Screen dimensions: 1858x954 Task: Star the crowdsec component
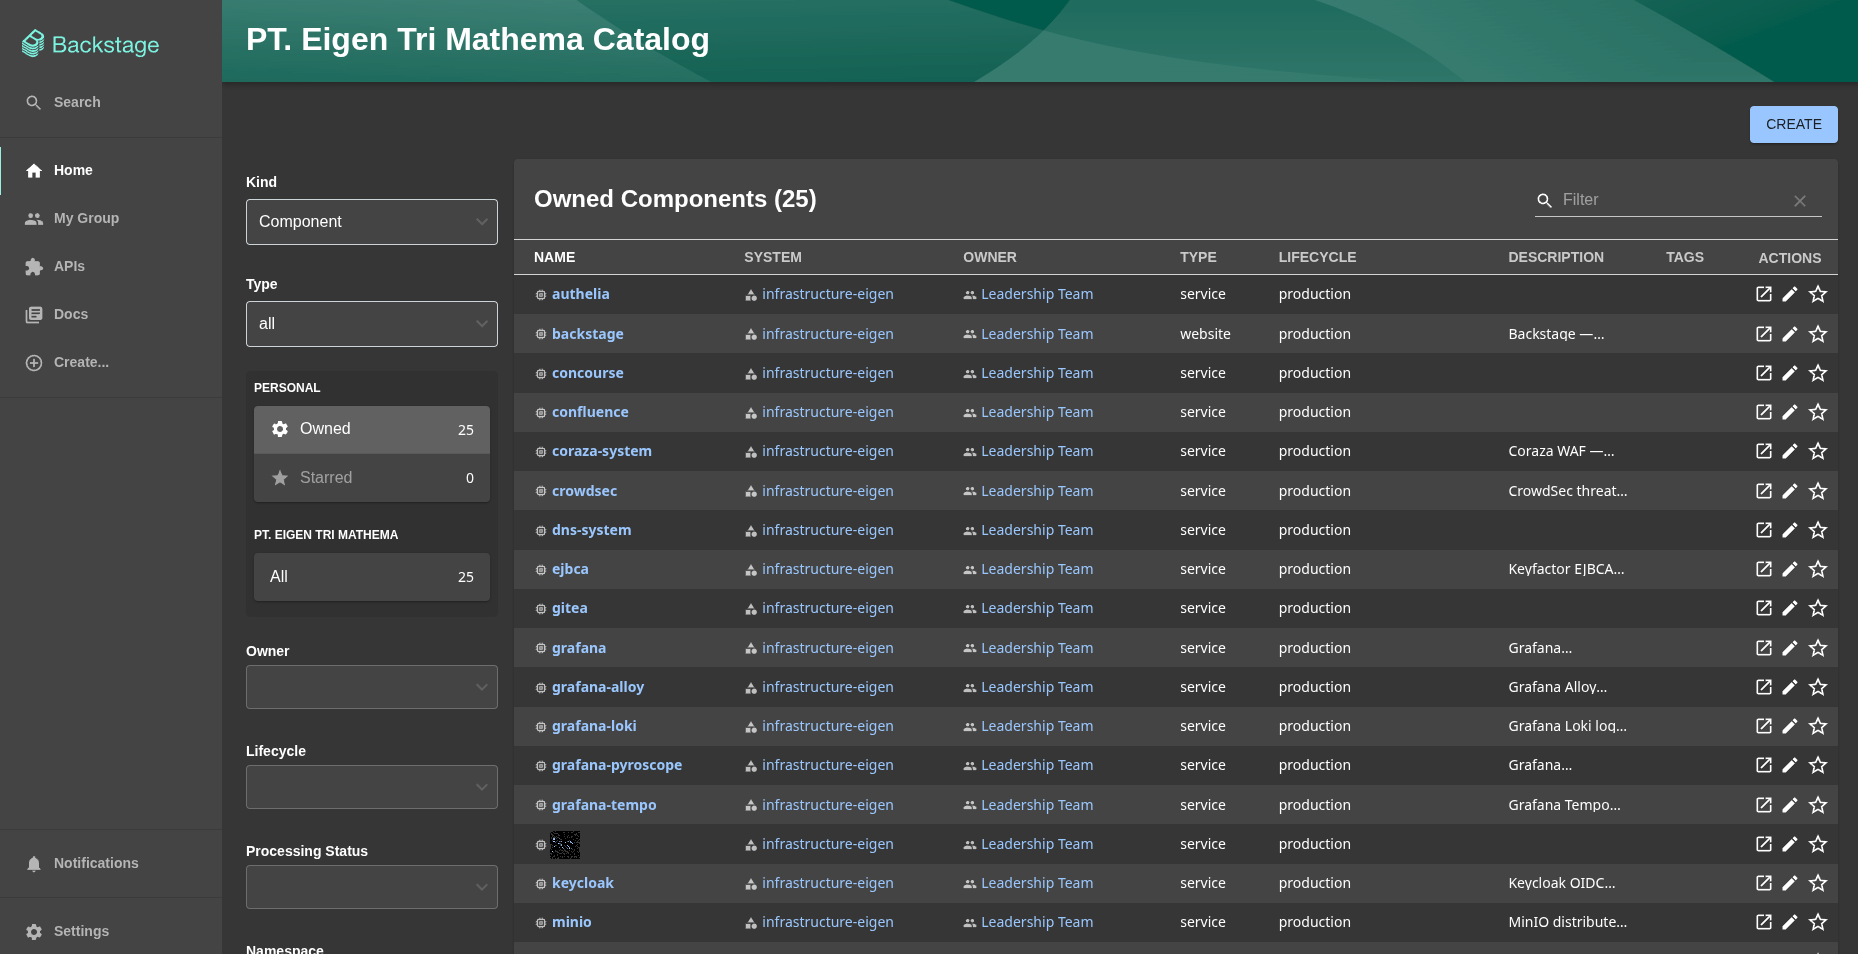[x=1818, y=491]
